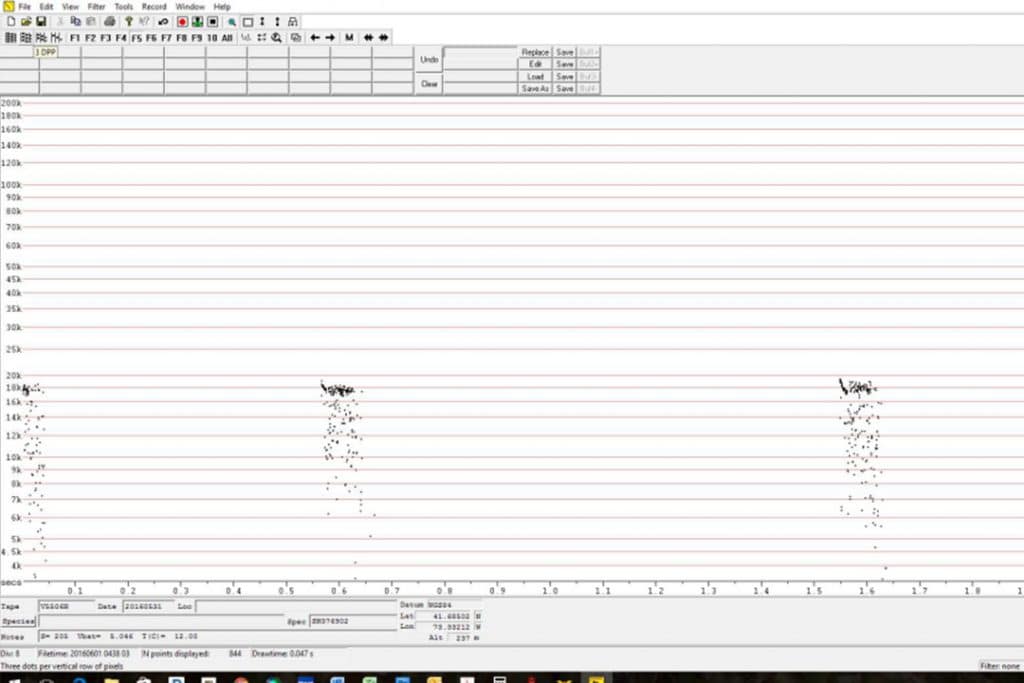Screen dimensions: 1024x683
Task: Open the Tools menu
Action: coord(123,7)
